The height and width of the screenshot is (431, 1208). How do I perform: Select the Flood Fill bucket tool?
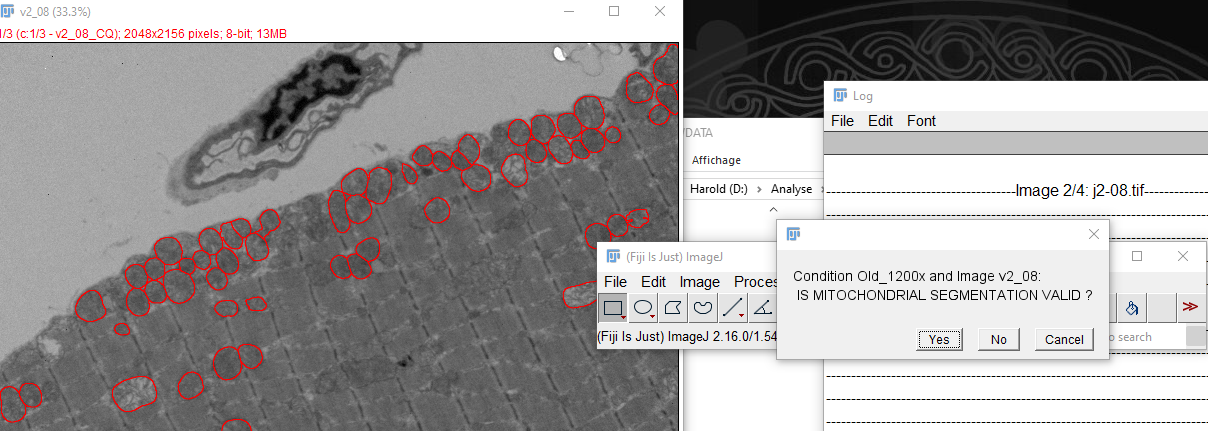click(1133, 307)
